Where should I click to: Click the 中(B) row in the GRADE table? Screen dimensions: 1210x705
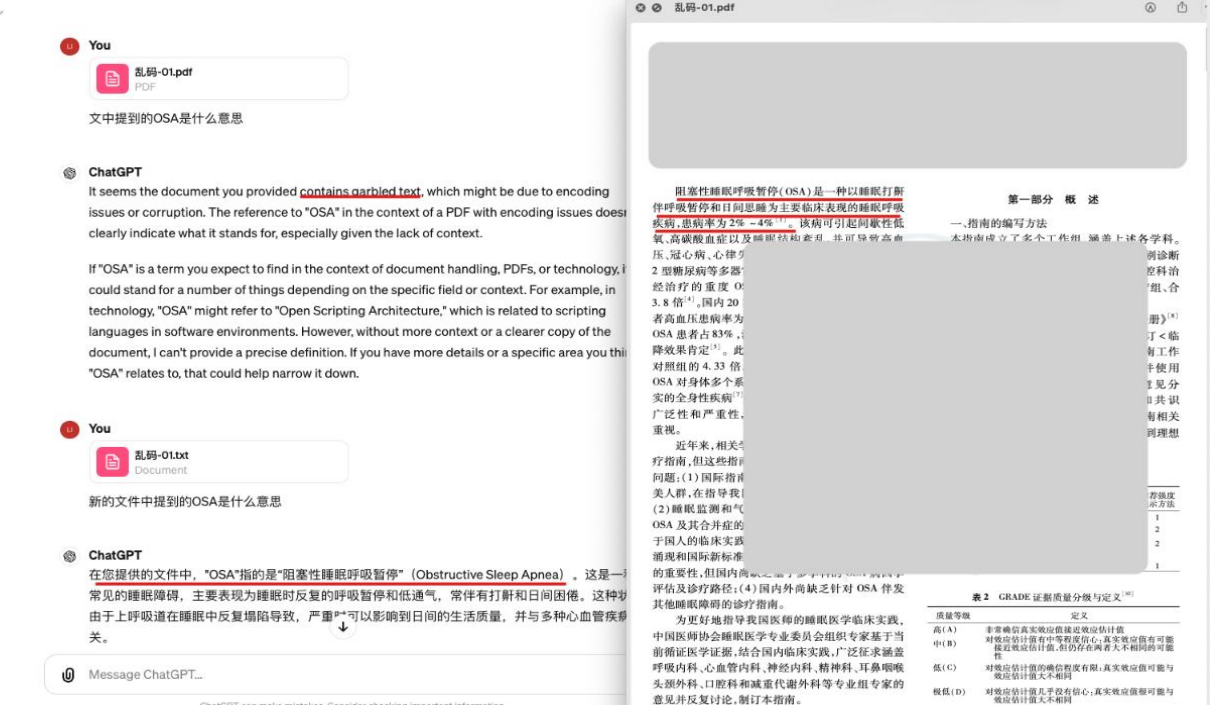pyautogui.click(x=1055, y=647)
